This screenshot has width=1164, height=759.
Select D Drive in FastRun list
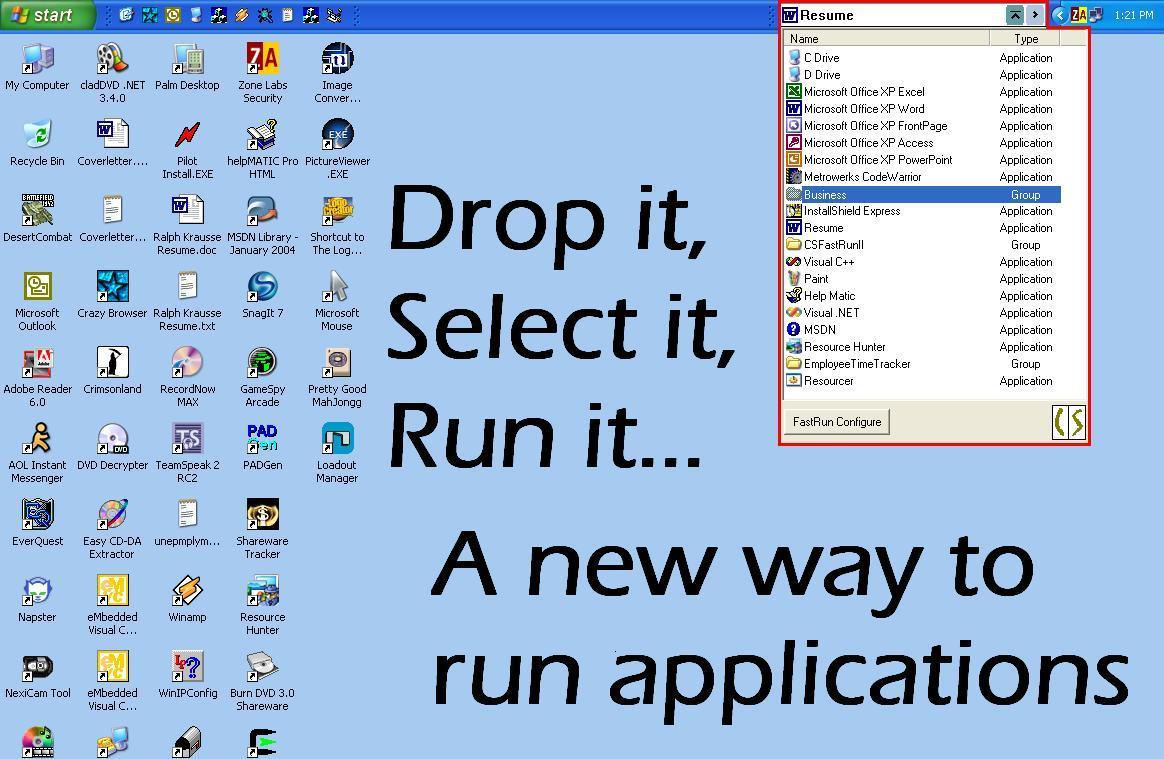point(923,75)
